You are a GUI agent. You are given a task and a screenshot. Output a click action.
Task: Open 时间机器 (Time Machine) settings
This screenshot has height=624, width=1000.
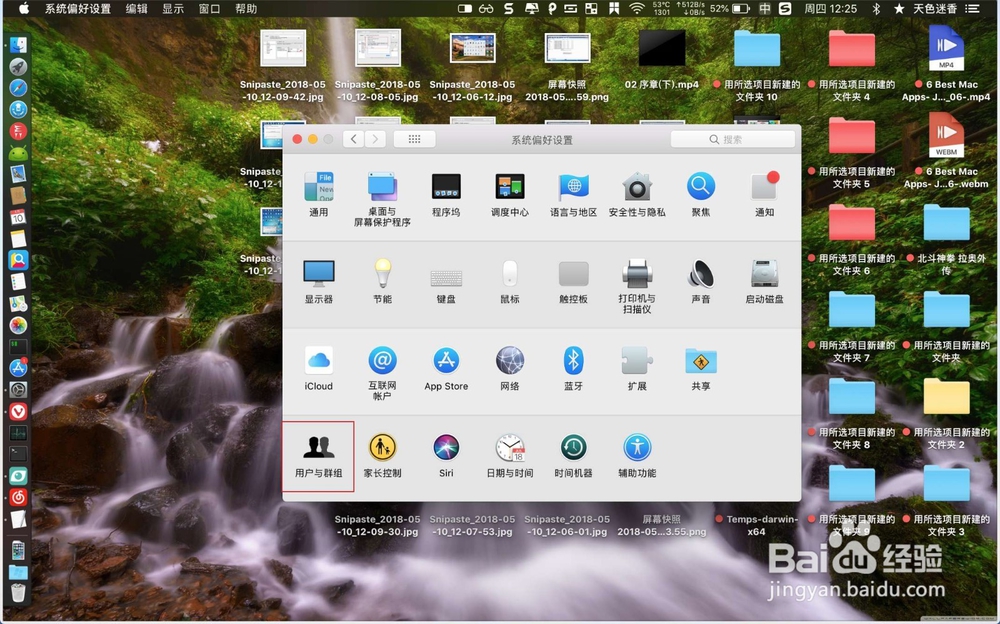[573, 452]
